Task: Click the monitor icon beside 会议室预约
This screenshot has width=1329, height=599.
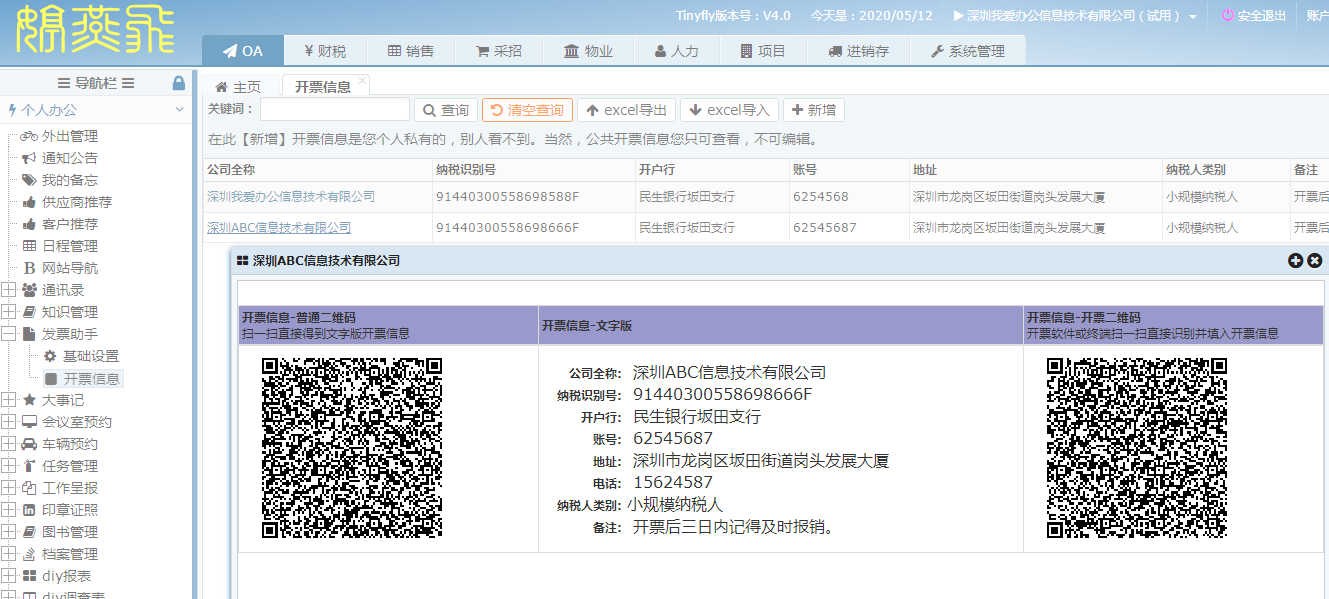Action: click(29, 422)
